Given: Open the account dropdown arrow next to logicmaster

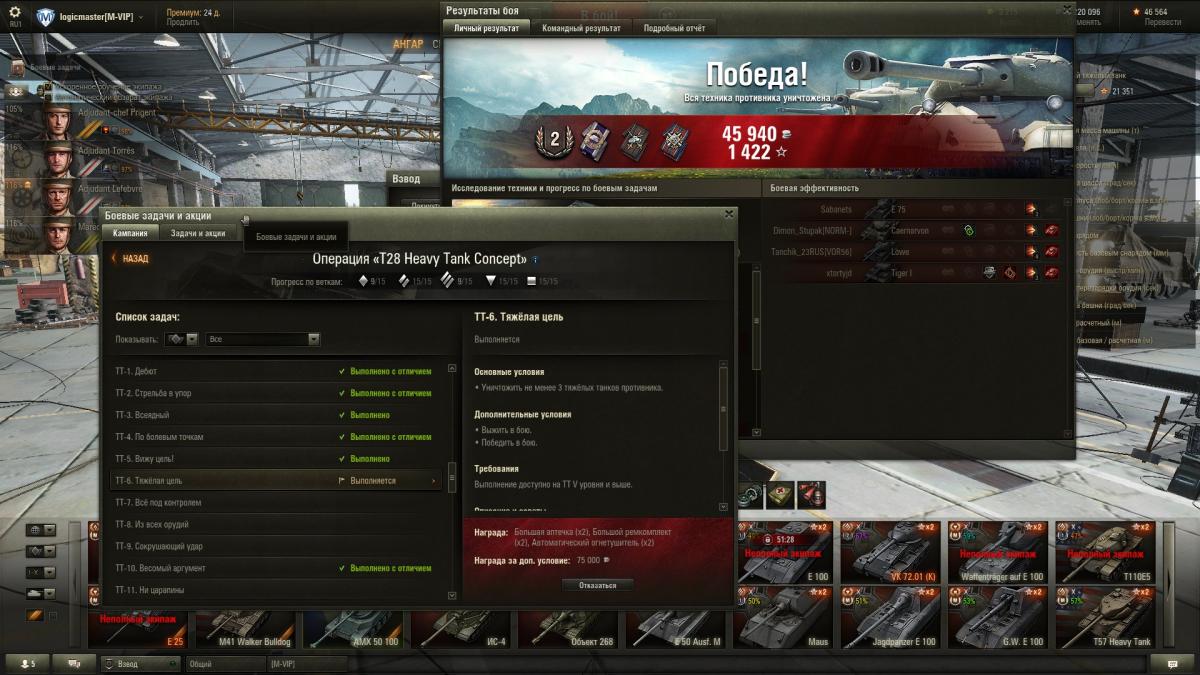Looking at the screenshot, I should click(x=141, y=17).
